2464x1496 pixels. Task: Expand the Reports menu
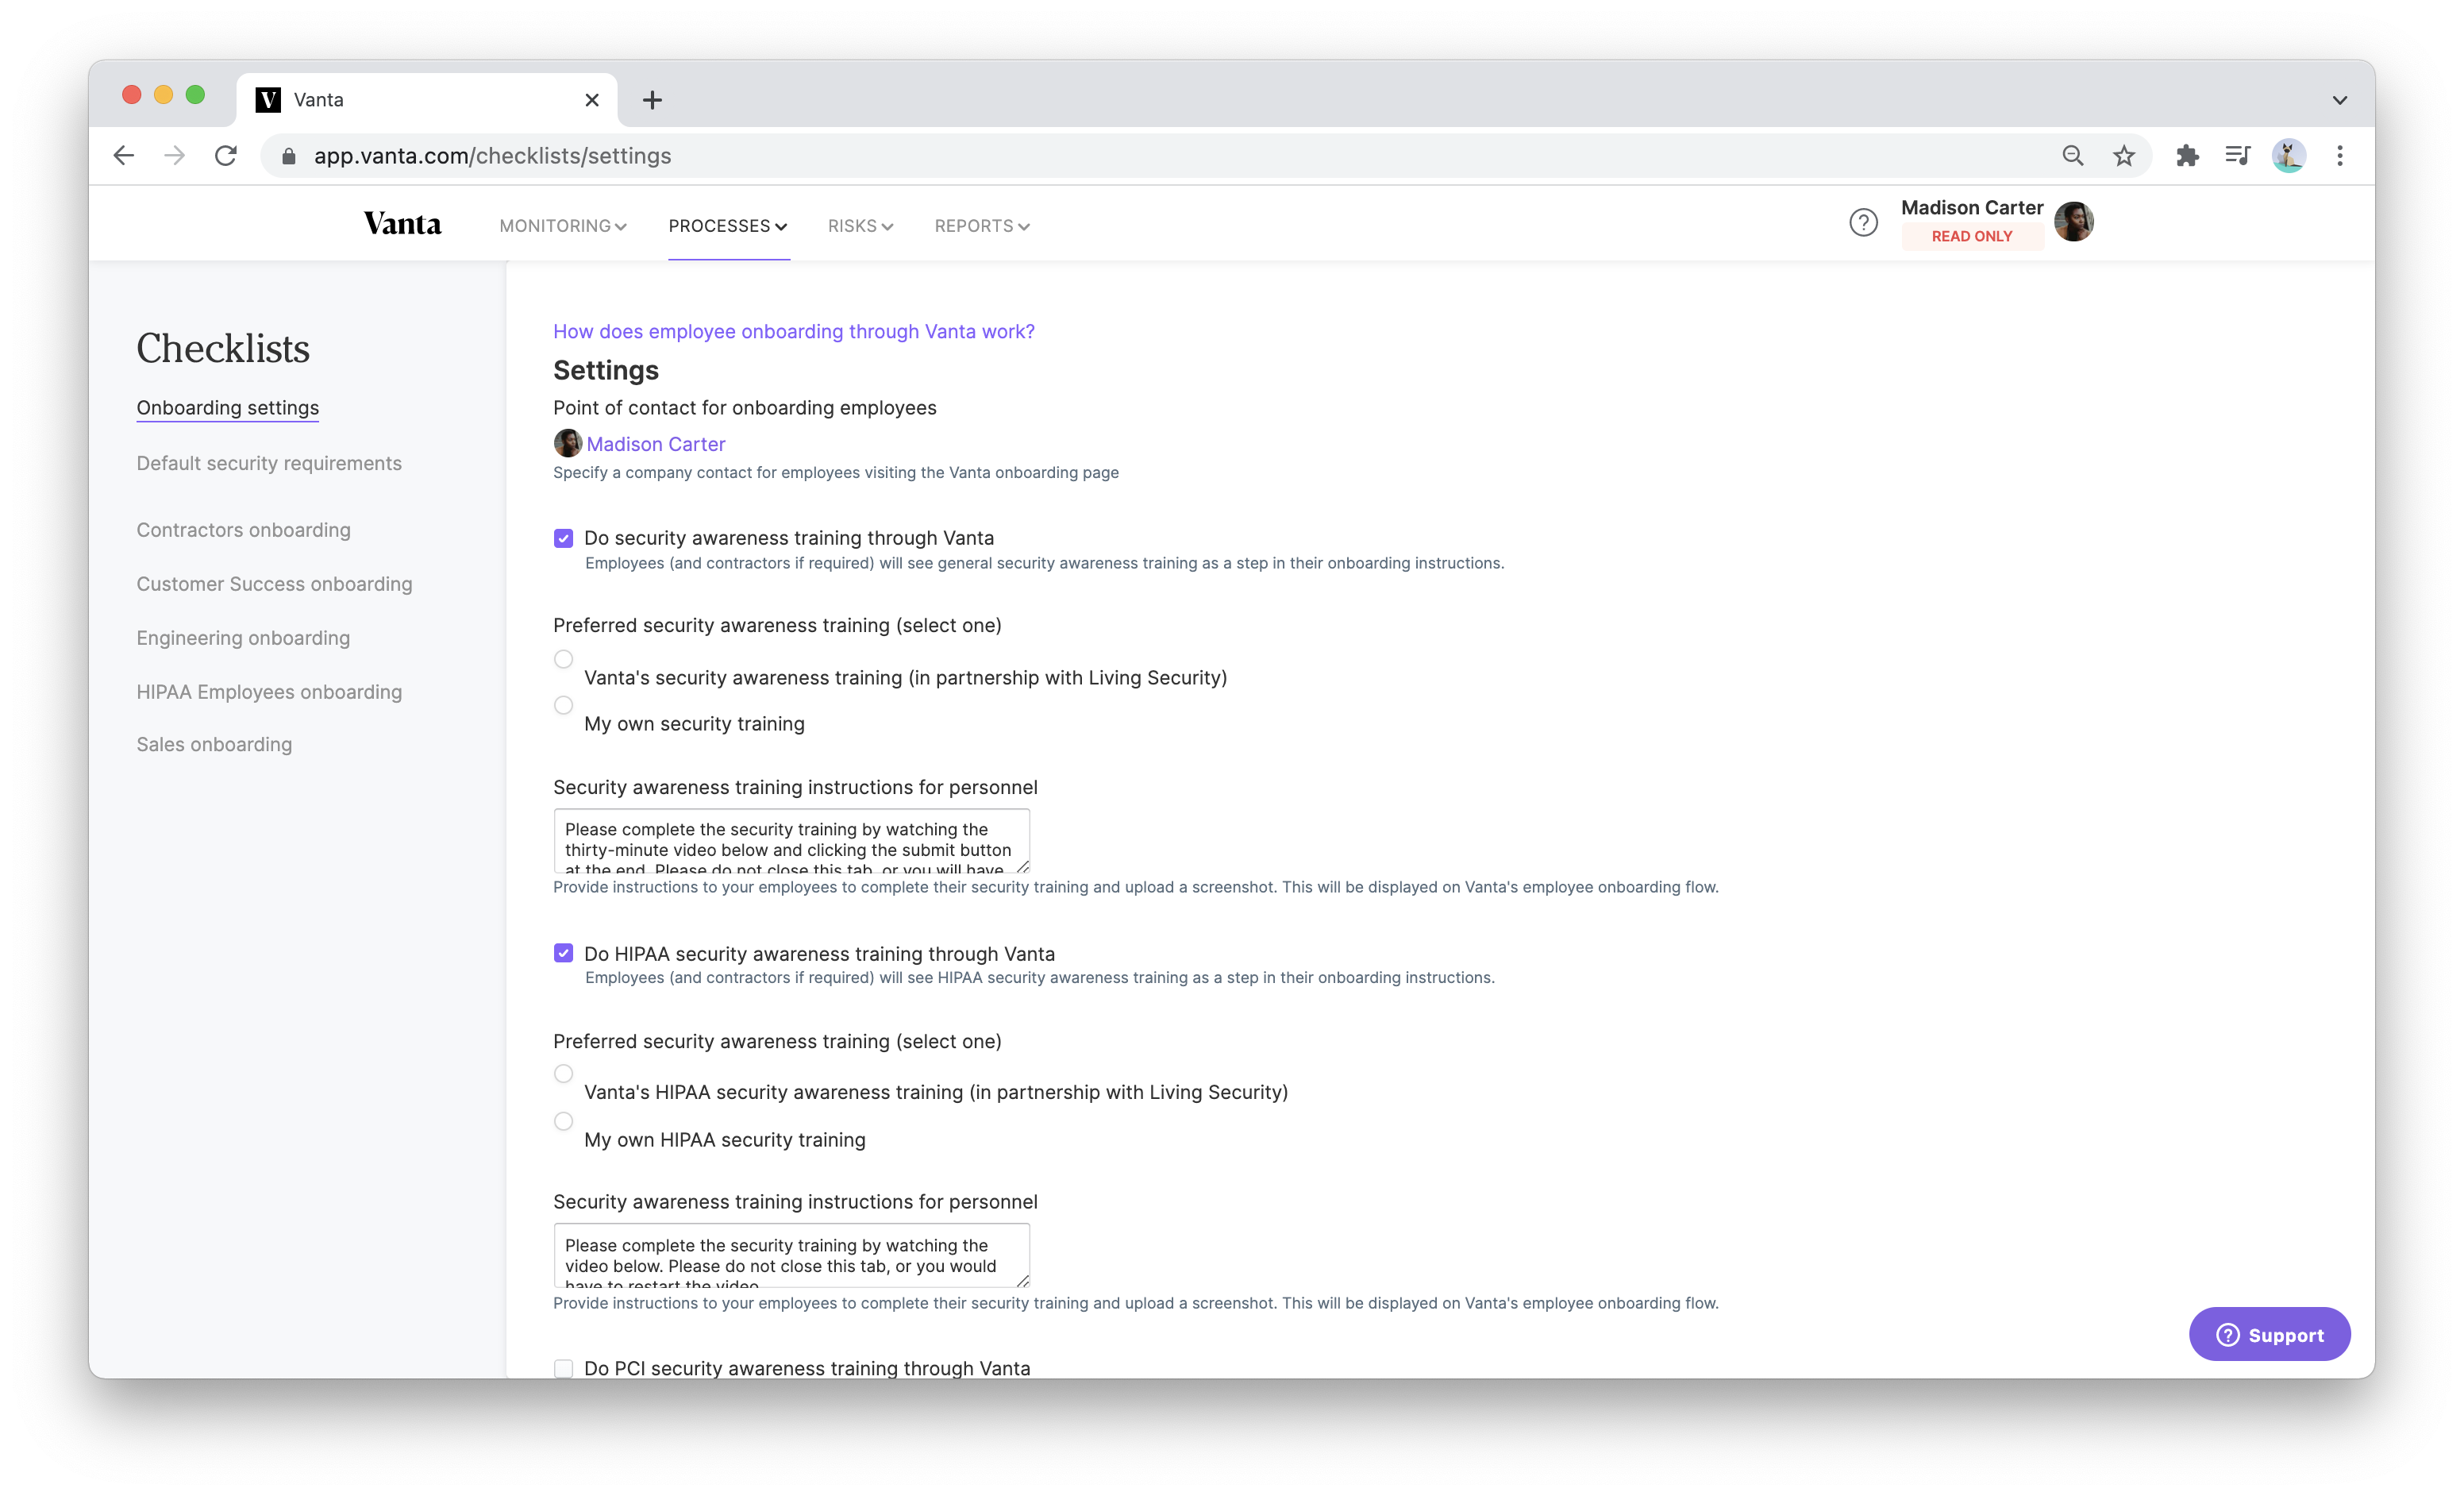click(x=982, y=226)
